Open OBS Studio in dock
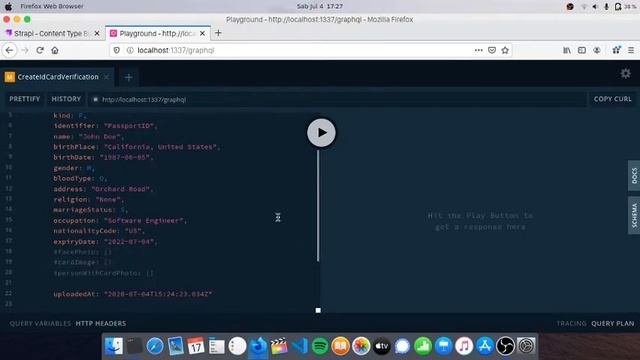The width and height of the screenshot is (640, 360). (x=505, y=346)
